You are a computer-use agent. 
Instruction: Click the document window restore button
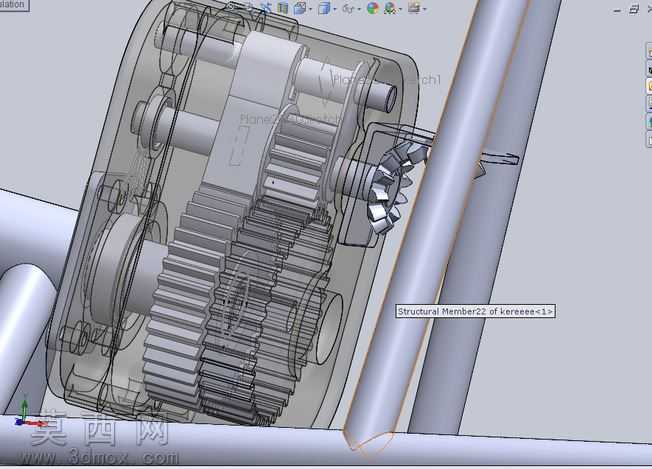(634, 10)
